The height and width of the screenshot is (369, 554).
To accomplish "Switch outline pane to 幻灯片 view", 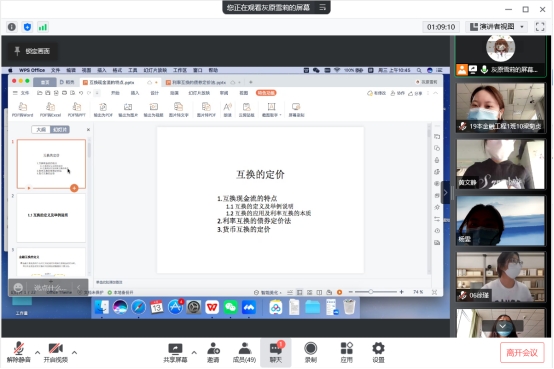I will pyautogui.click(x=60, y=130).
